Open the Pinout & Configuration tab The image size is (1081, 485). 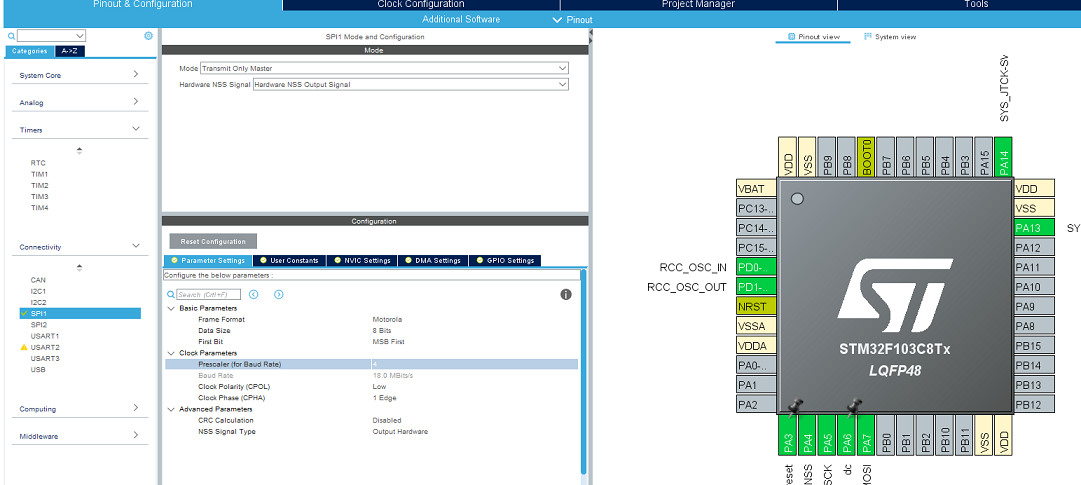[x=141, y=5]
